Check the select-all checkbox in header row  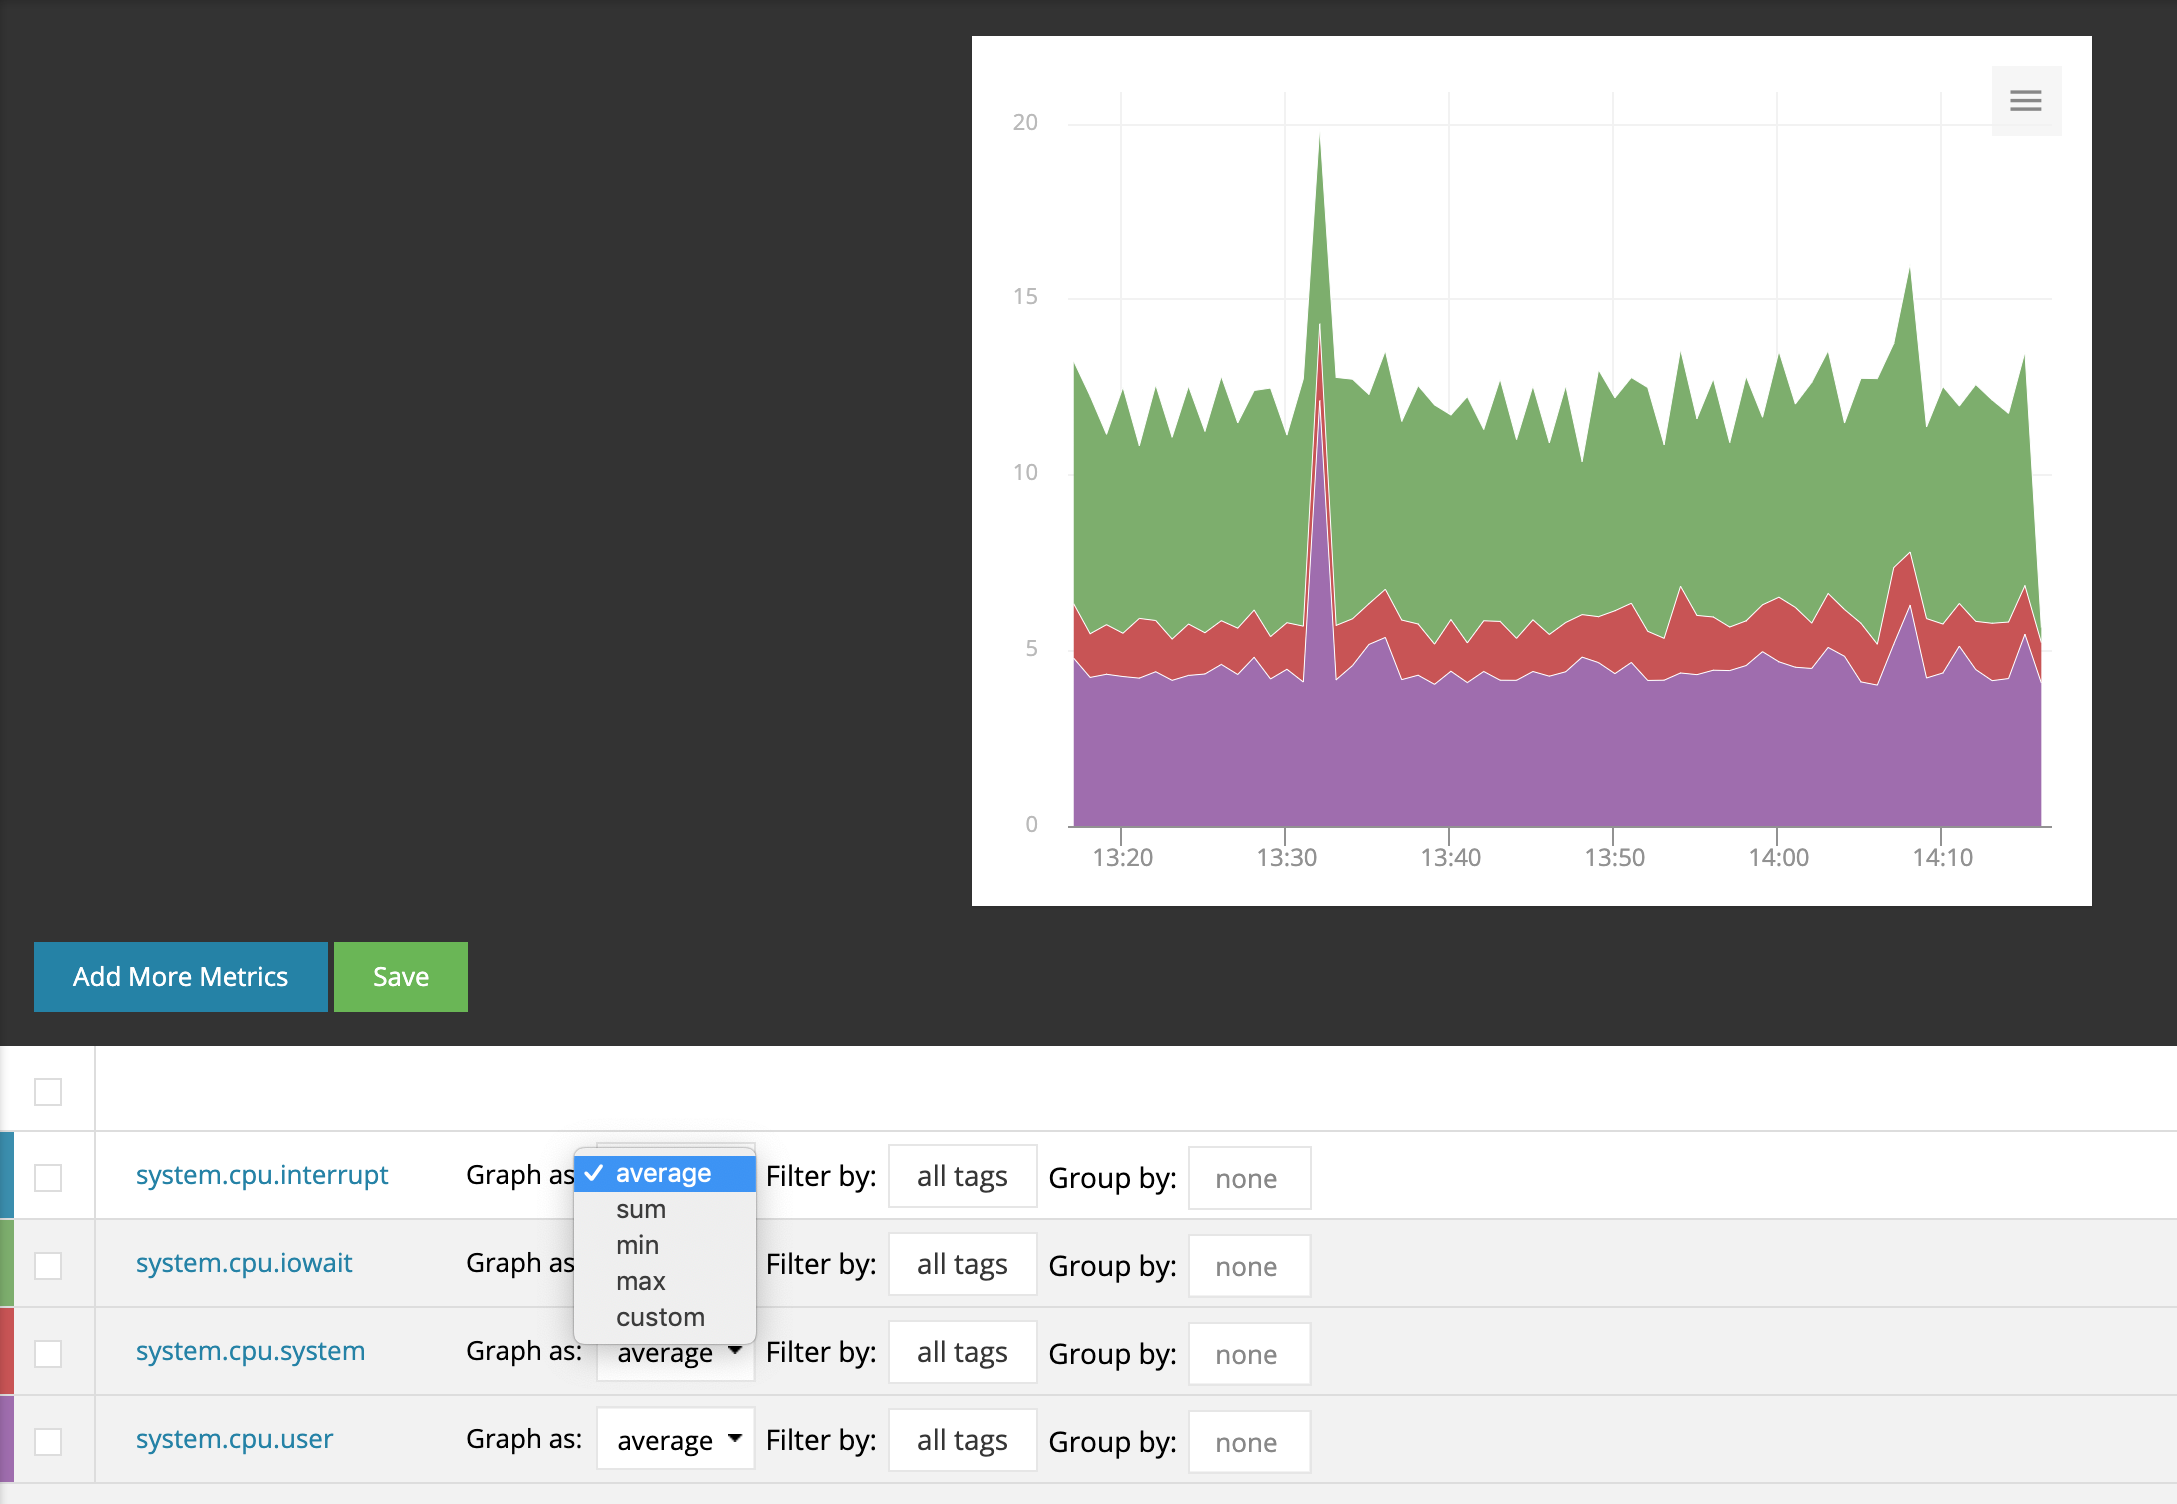pyautogui.click(x=48, y=1091)
